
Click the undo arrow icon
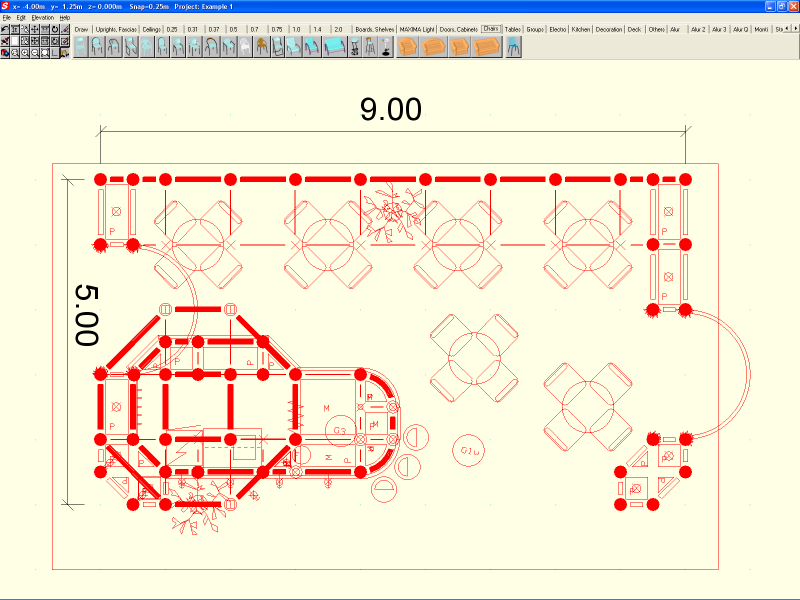pyautogui.click(x=5, y=29)
